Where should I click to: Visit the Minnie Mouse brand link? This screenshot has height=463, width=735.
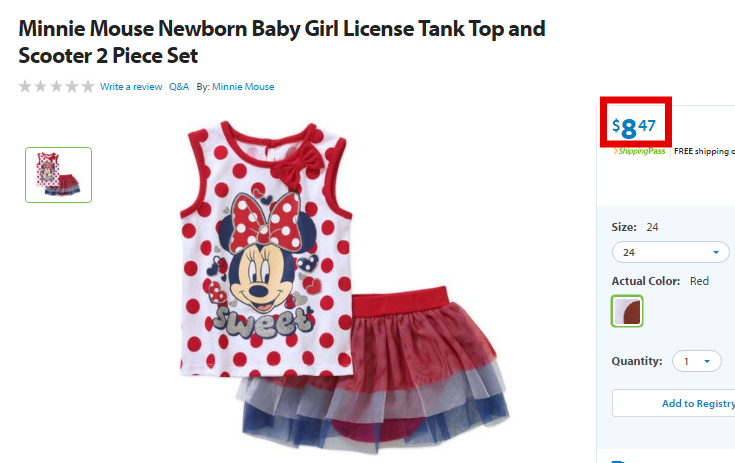click(x=243, y=87)
